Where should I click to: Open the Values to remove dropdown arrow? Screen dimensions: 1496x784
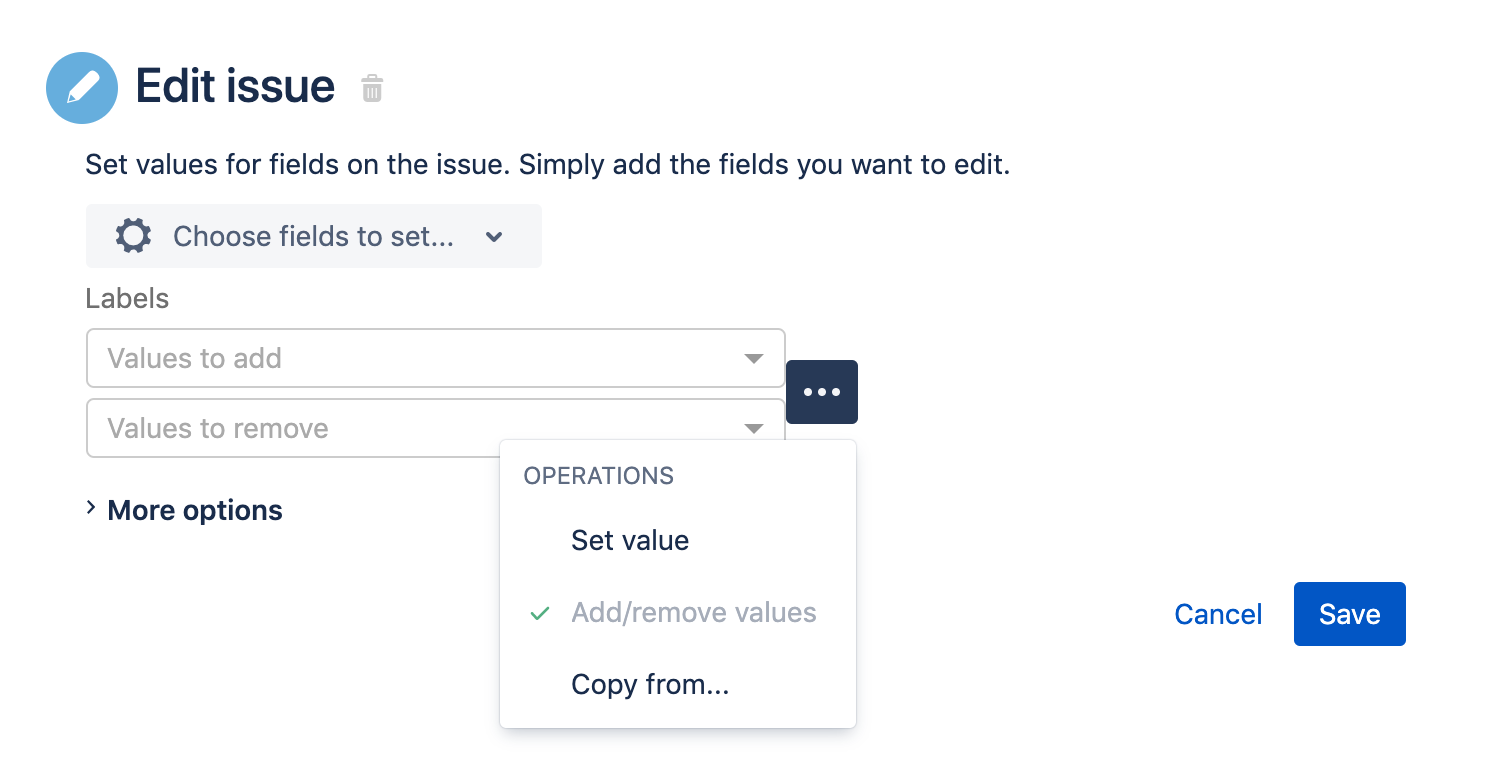[x=754, y=429]
